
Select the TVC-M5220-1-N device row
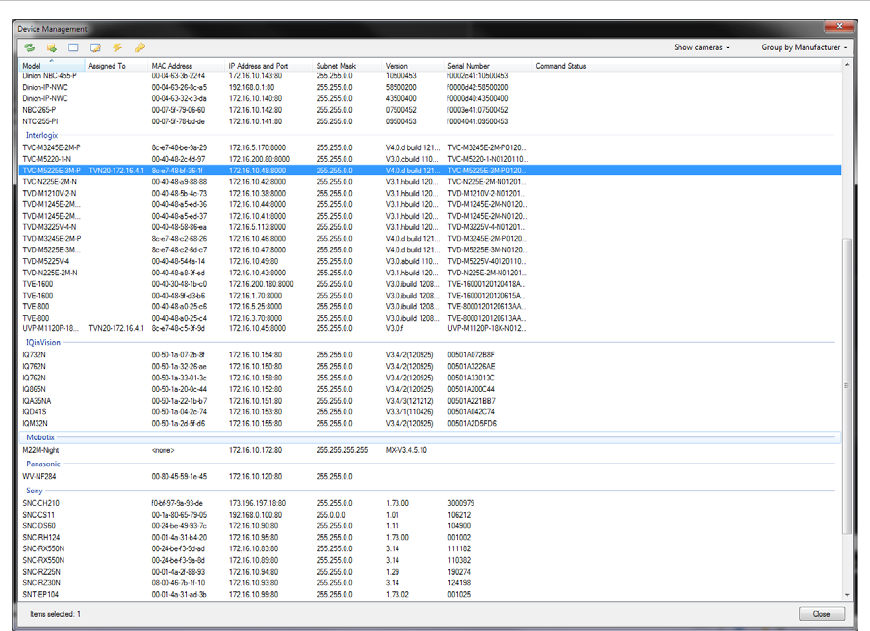[x=430, y=159]
